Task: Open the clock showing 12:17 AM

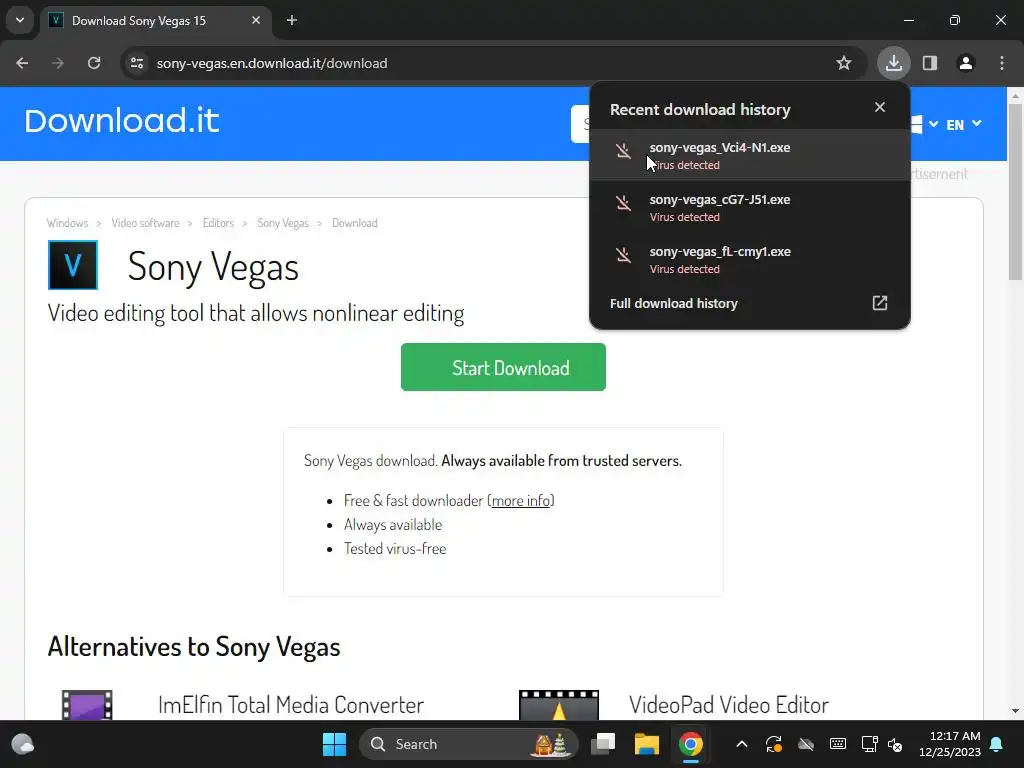Action: tap(950, 744)
